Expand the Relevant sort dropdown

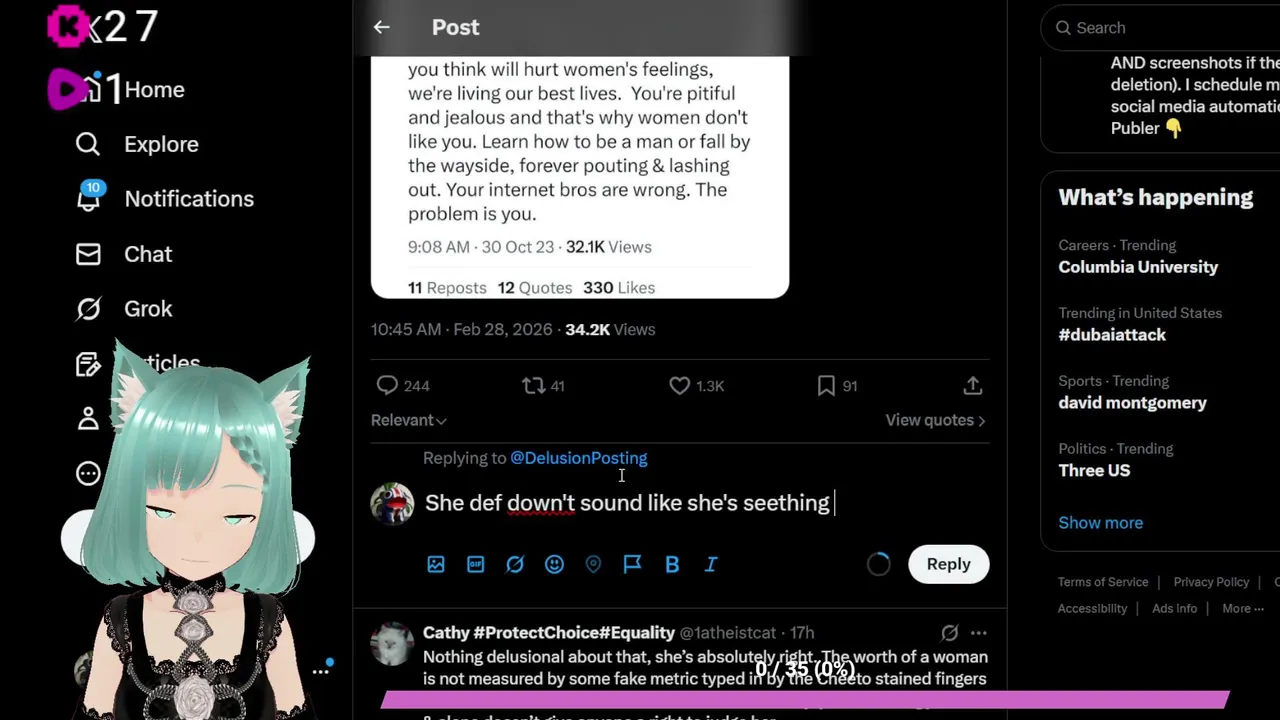[x=408, y=421]
